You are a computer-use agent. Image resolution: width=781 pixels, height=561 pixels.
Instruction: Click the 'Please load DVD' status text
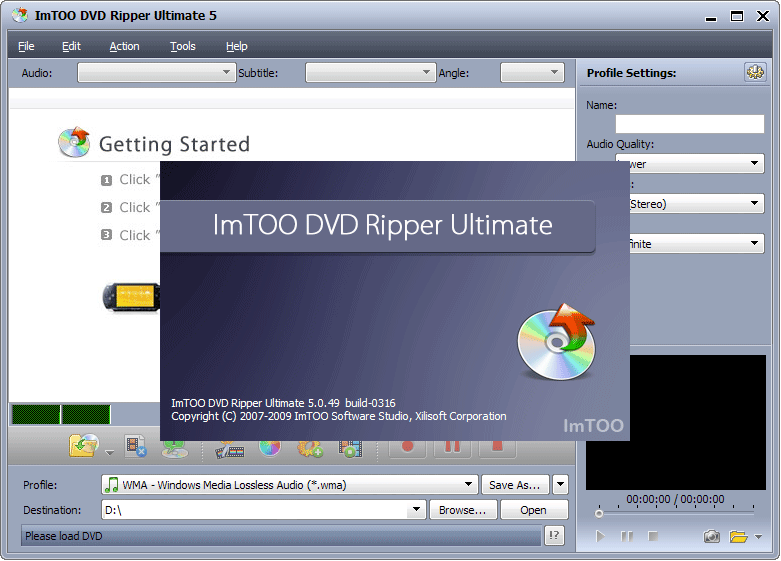click(64, 536)
